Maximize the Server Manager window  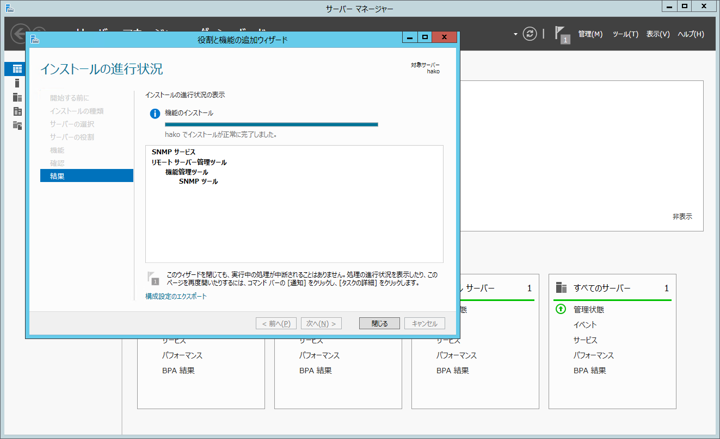tap(685, 6)
